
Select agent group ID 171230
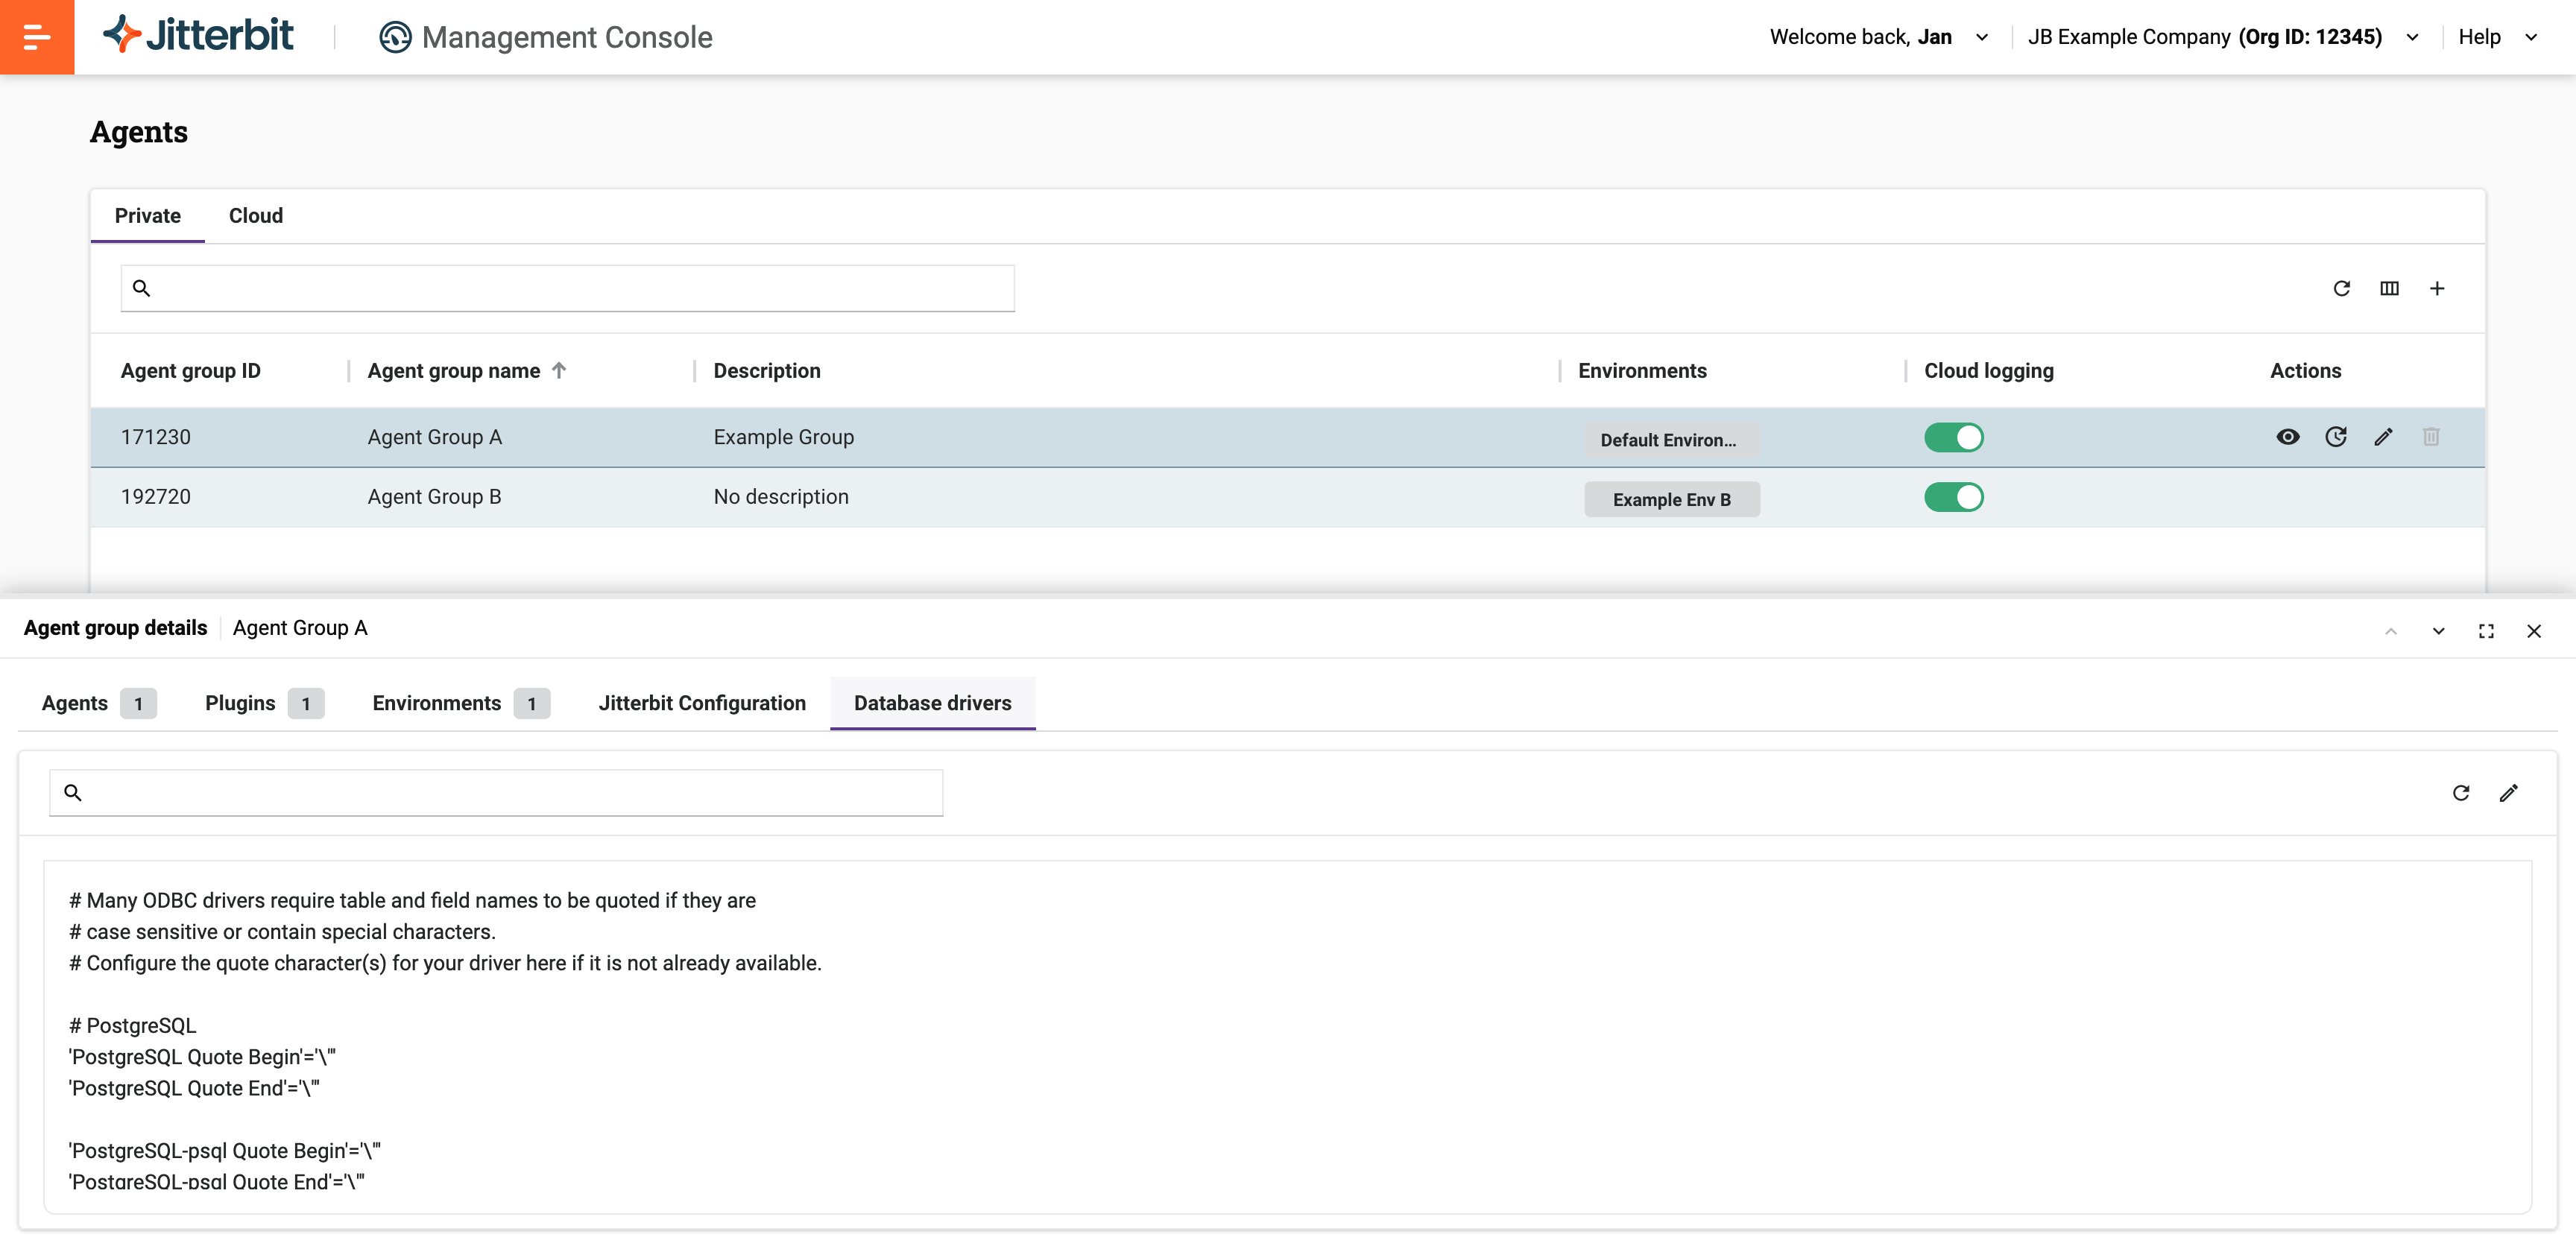(156, 437)
